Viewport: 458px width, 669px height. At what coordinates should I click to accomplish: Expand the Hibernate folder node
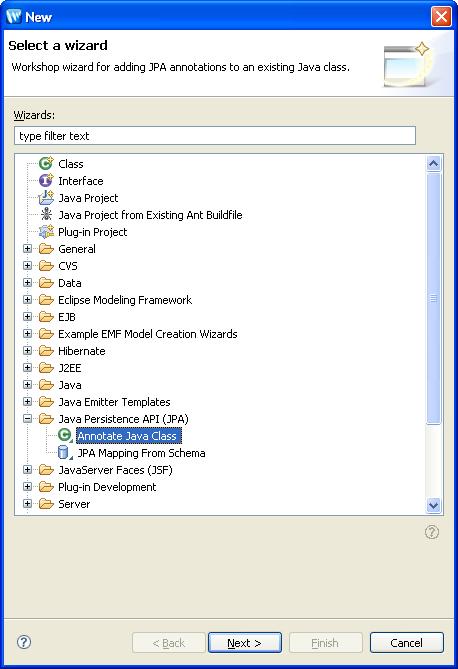27,350
